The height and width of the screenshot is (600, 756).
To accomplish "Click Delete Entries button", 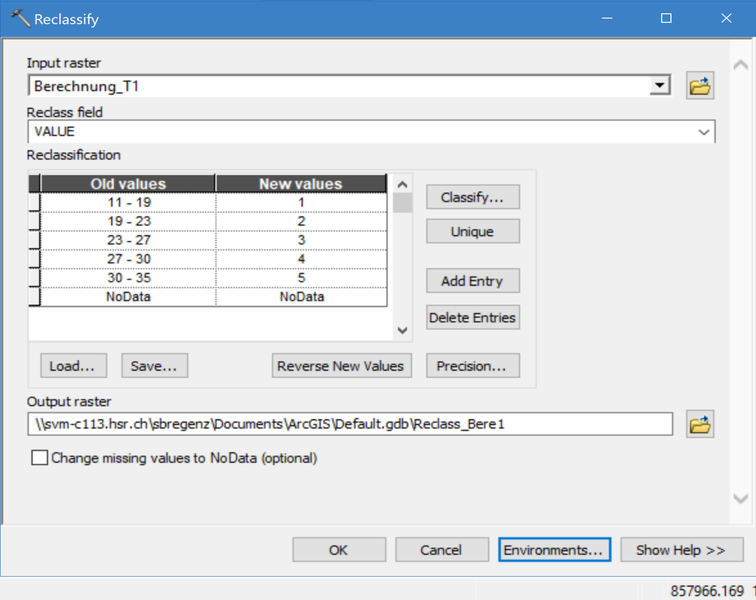I will [x=472, y=318].
